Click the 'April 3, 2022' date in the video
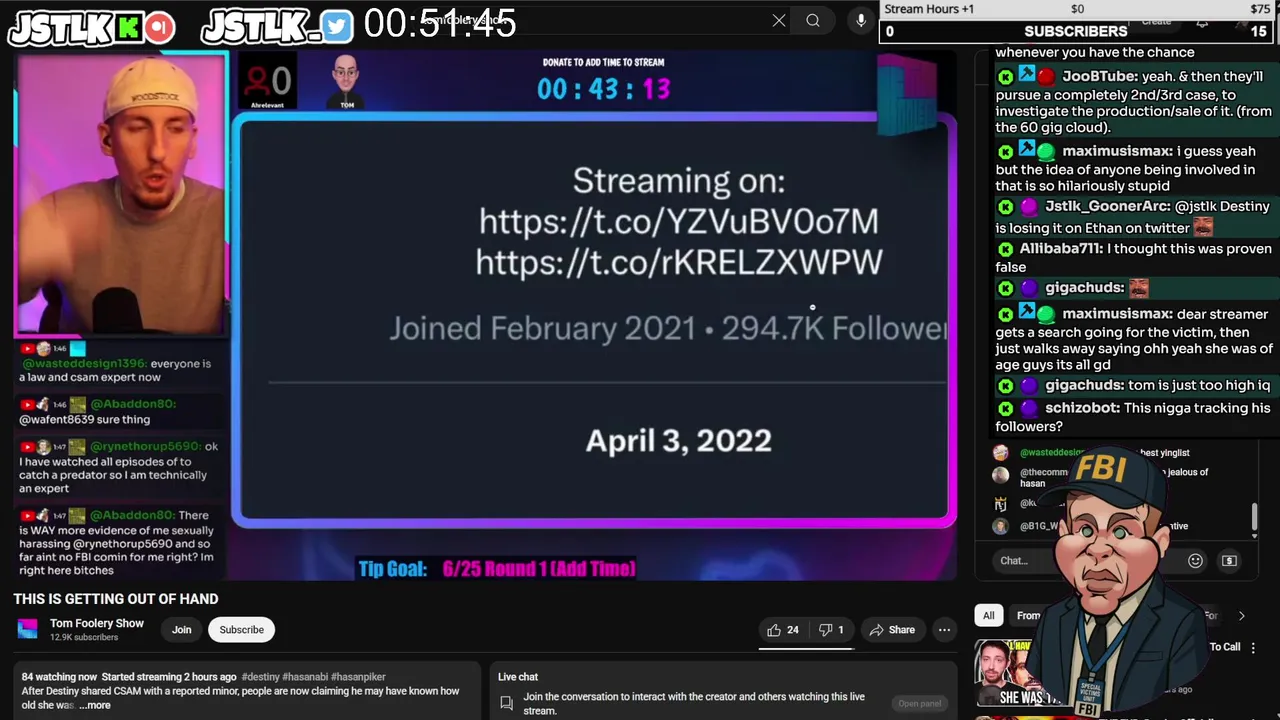Viewport: 1280px width, 720px height. (678, 441)
